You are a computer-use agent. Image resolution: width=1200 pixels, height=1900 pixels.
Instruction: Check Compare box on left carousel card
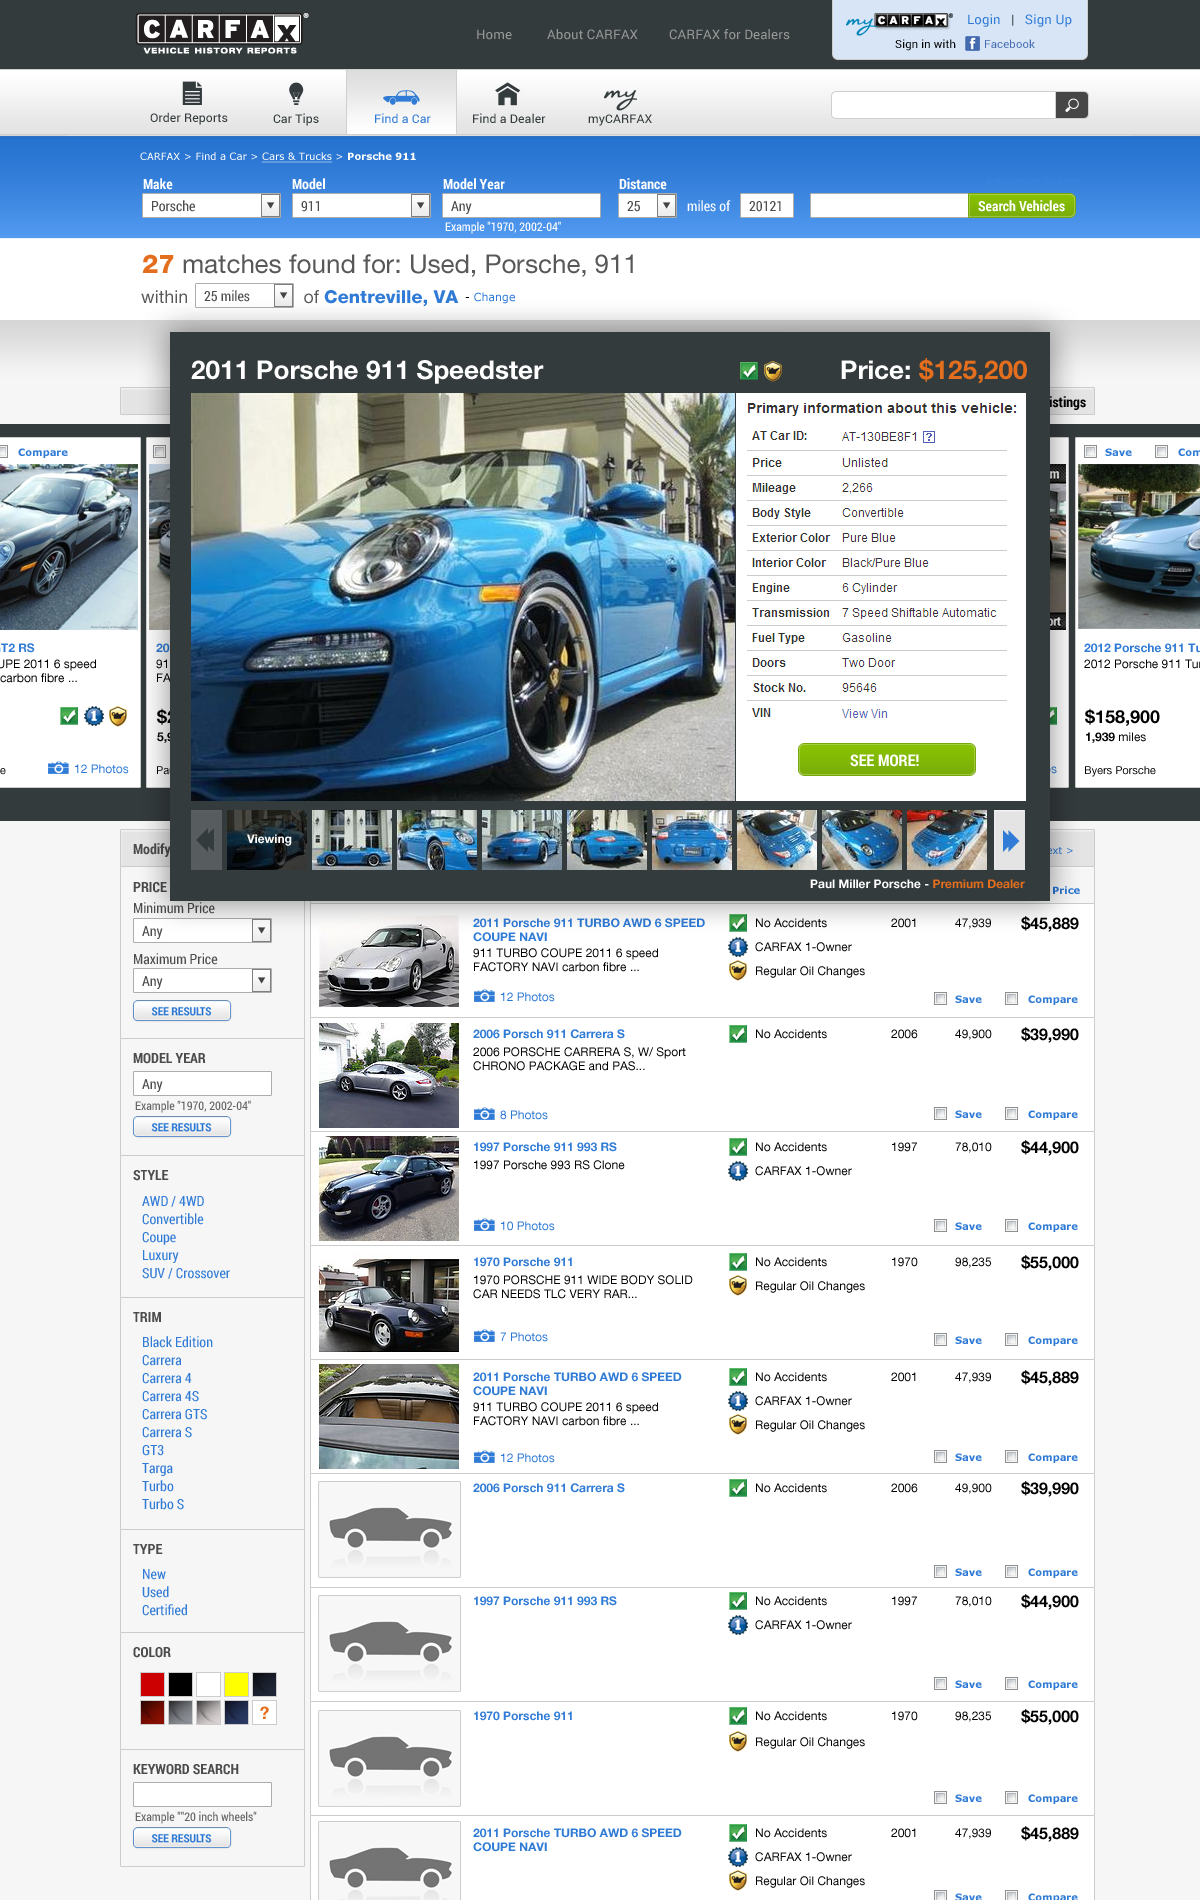click(4, 451)
